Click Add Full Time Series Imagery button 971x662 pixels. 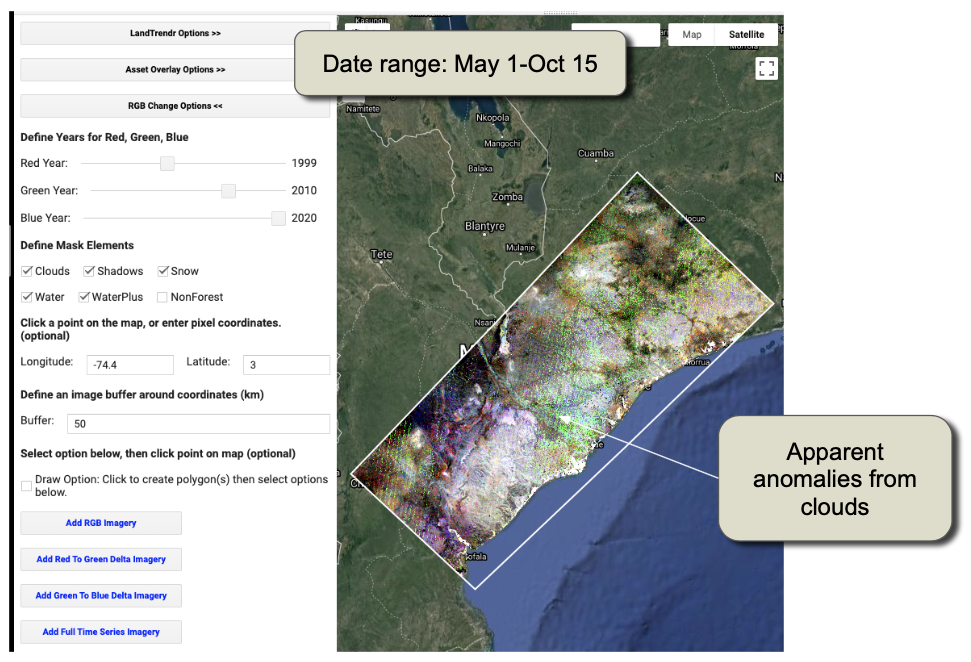tap(101, 632)
